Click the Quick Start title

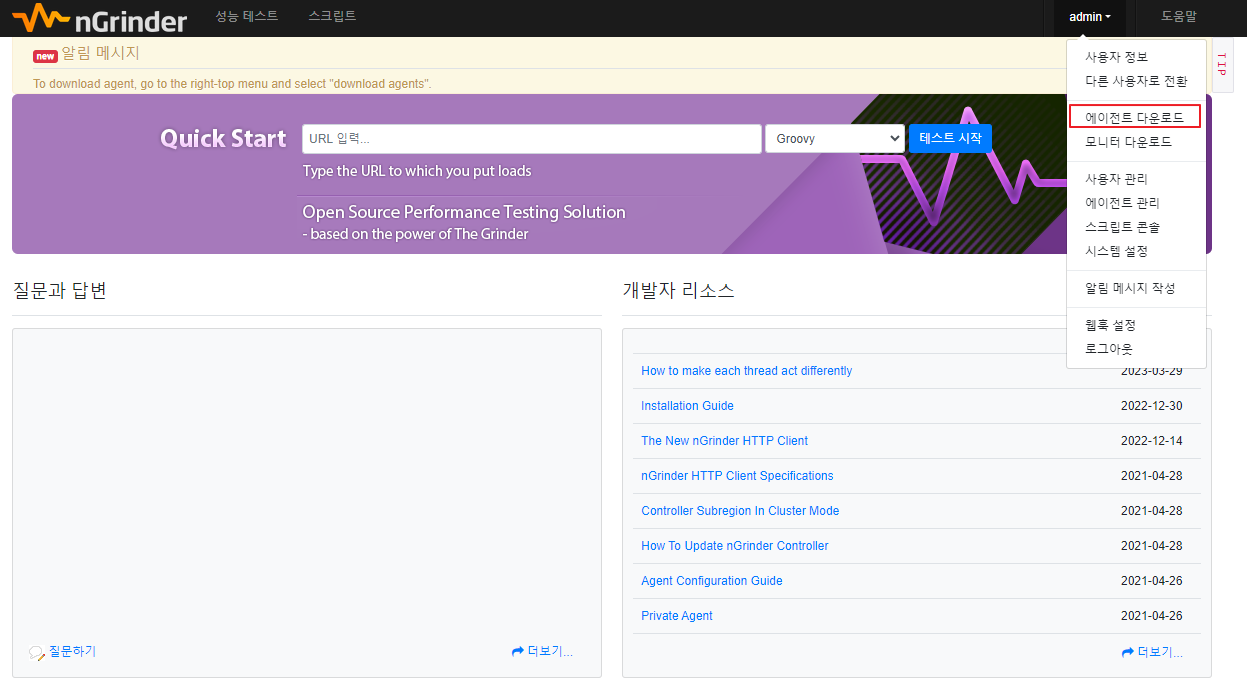(x=223, y=139)
